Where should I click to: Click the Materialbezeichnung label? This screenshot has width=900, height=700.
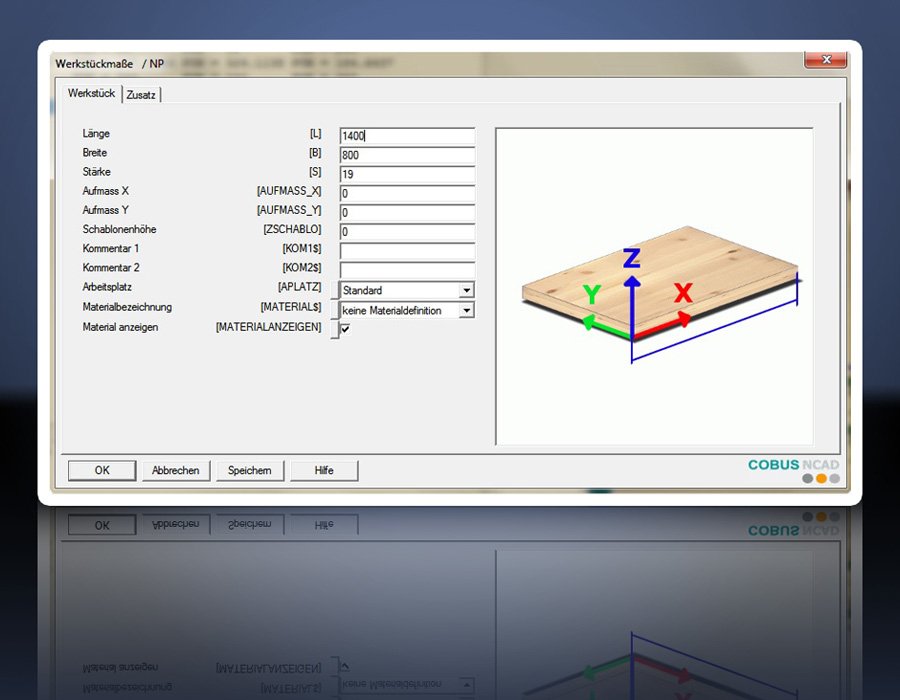tap(127, 307)
